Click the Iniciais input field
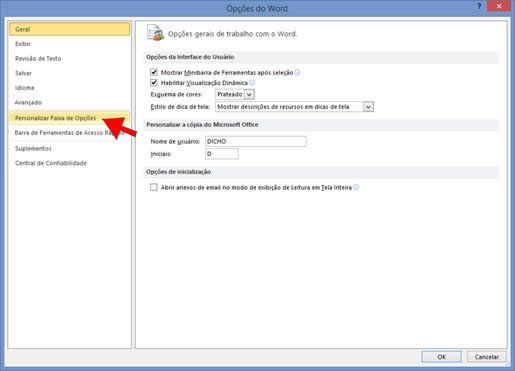Image resolution: width=515 pixels, height=371 pixels. click(x=222, y=154)
